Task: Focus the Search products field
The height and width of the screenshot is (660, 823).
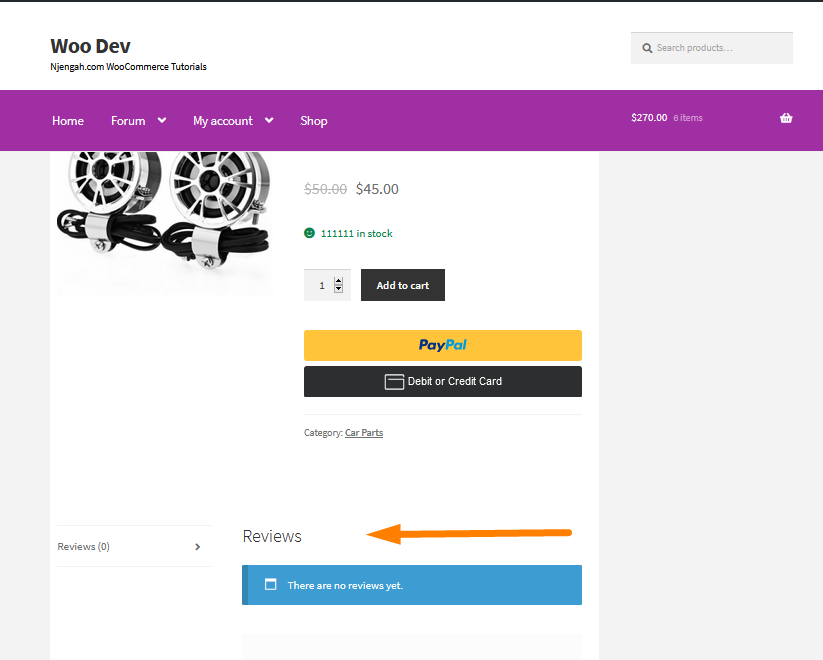Action: click(x=712, y=48)
